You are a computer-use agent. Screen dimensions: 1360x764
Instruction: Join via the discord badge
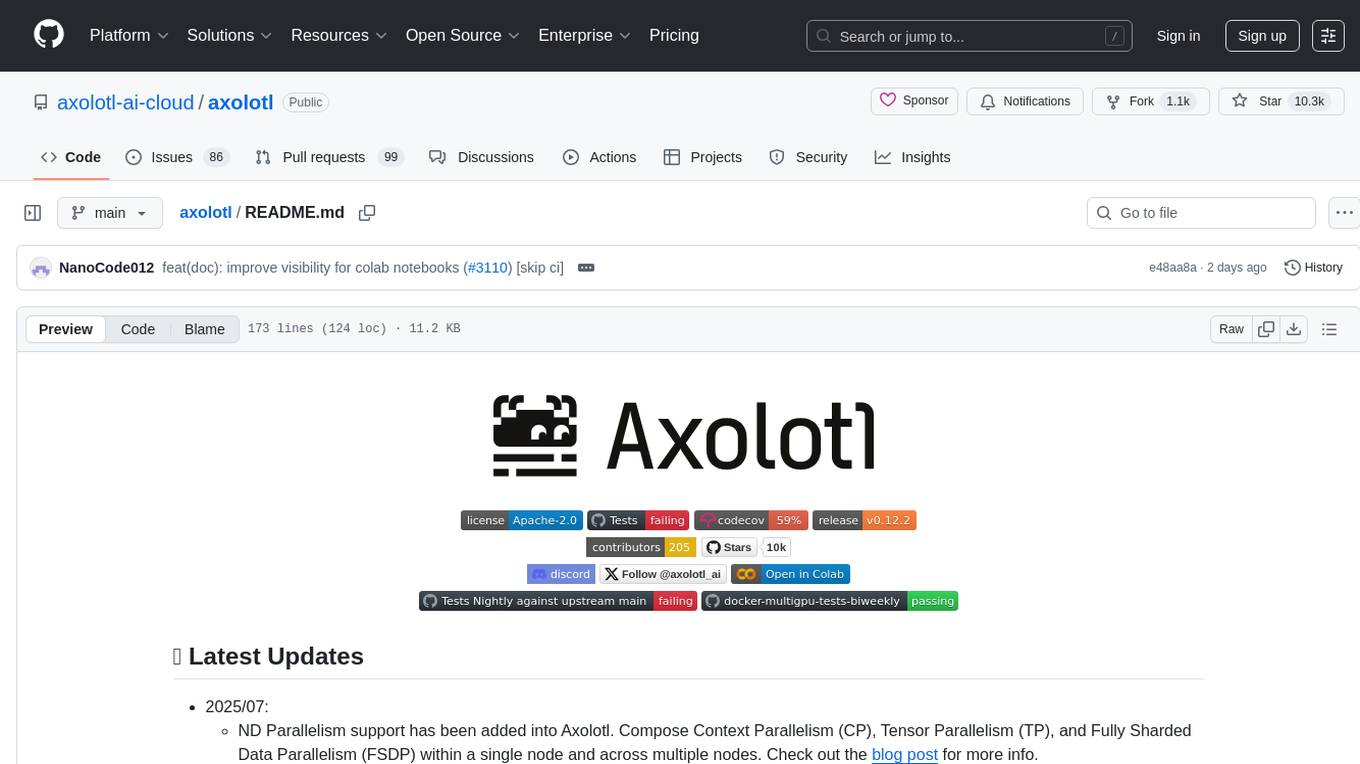[x=561, y=574]
